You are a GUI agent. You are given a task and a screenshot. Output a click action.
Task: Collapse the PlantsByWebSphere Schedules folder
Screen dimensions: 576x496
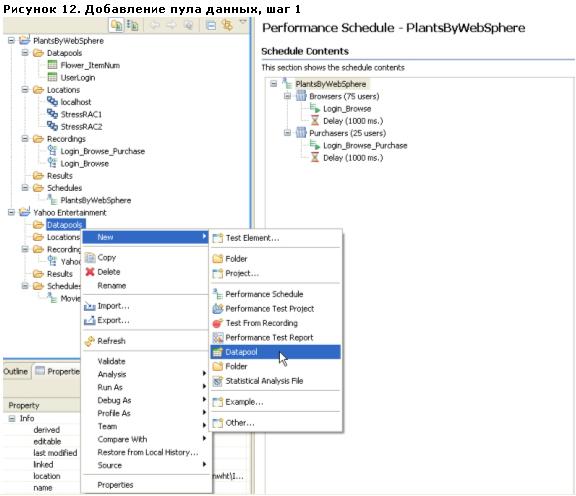(25, 187)
